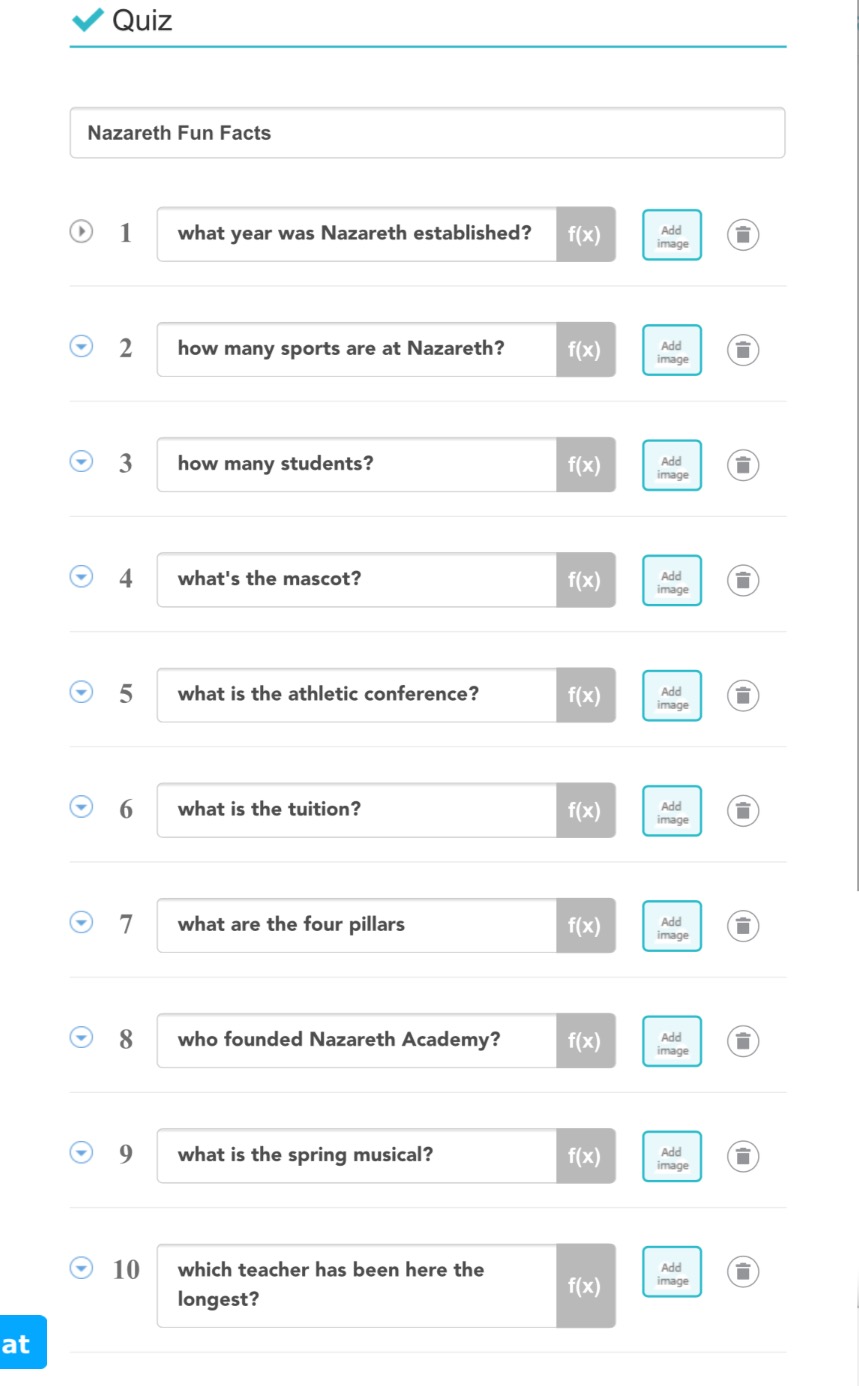The image size is (859, 1386).
Task: Add image to athletic conference question
Action: tap(672, 695)
